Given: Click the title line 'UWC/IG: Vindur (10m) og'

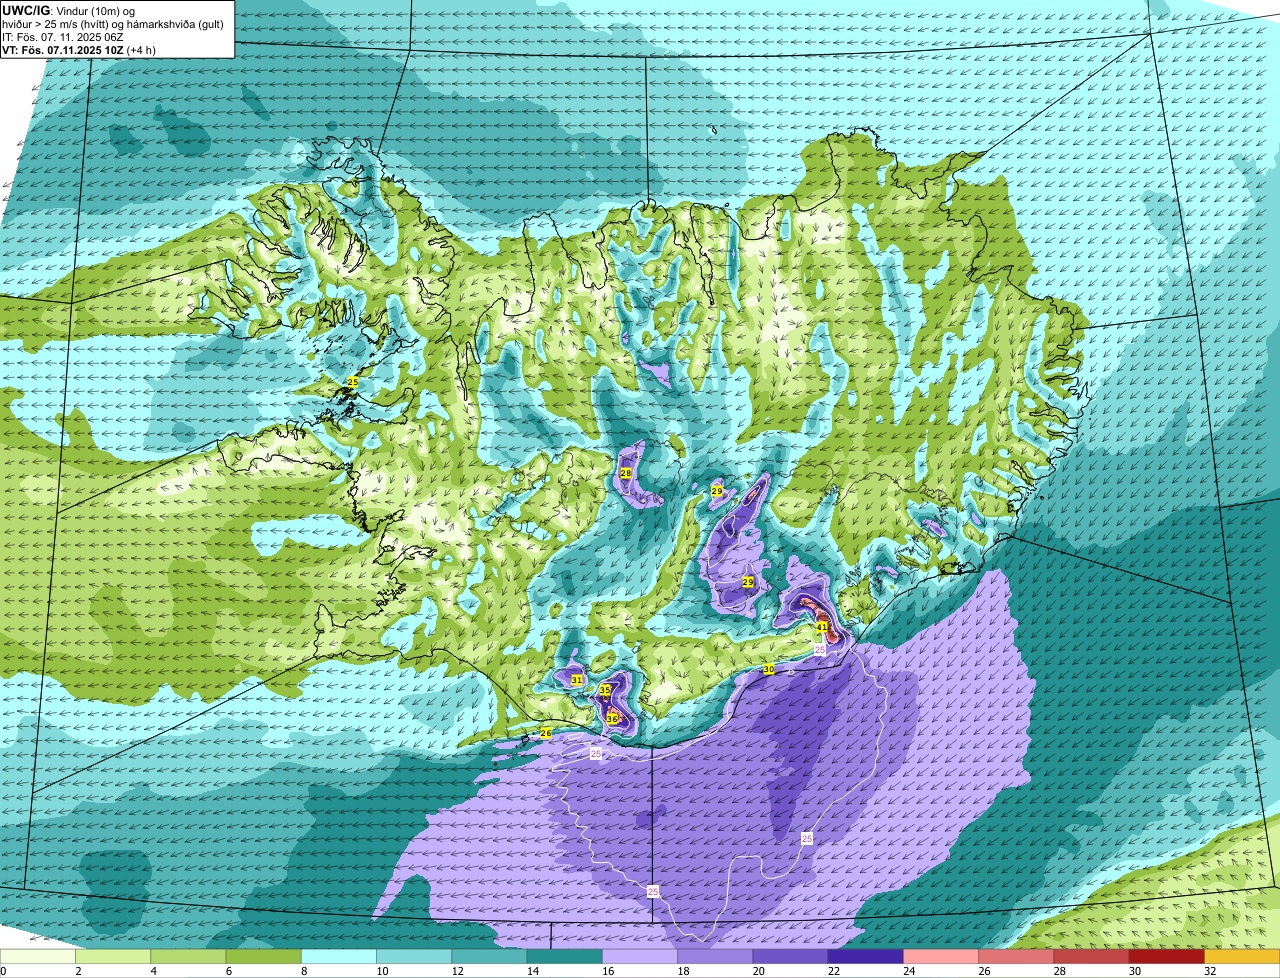Looking at the screenshot, I should click(69, 9).
